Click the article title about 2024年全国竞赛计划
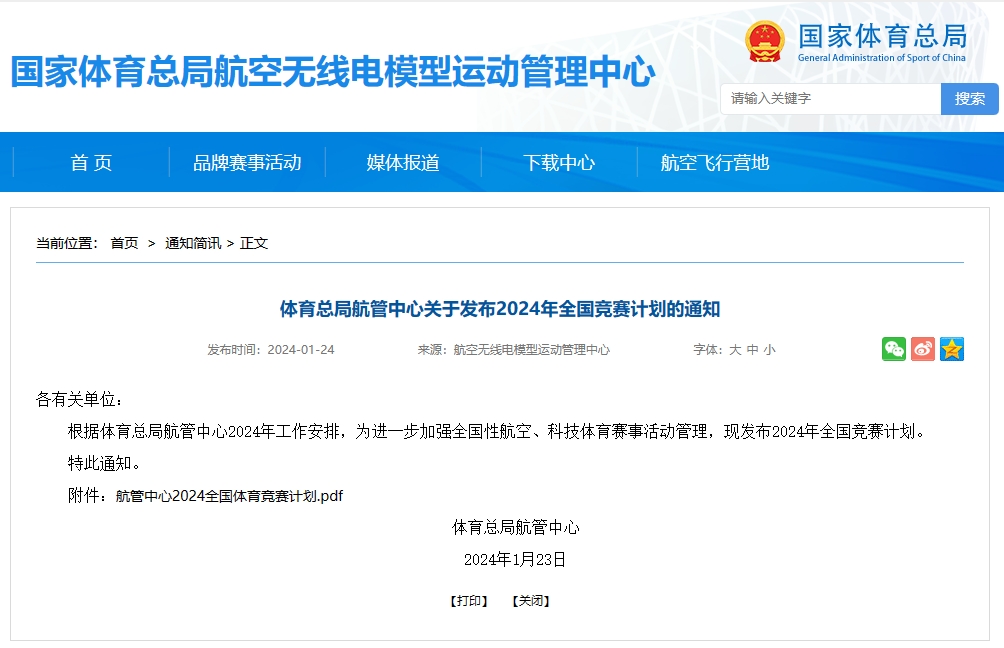Viewport: 1004px width, 648px height. (x=500, y=309)
